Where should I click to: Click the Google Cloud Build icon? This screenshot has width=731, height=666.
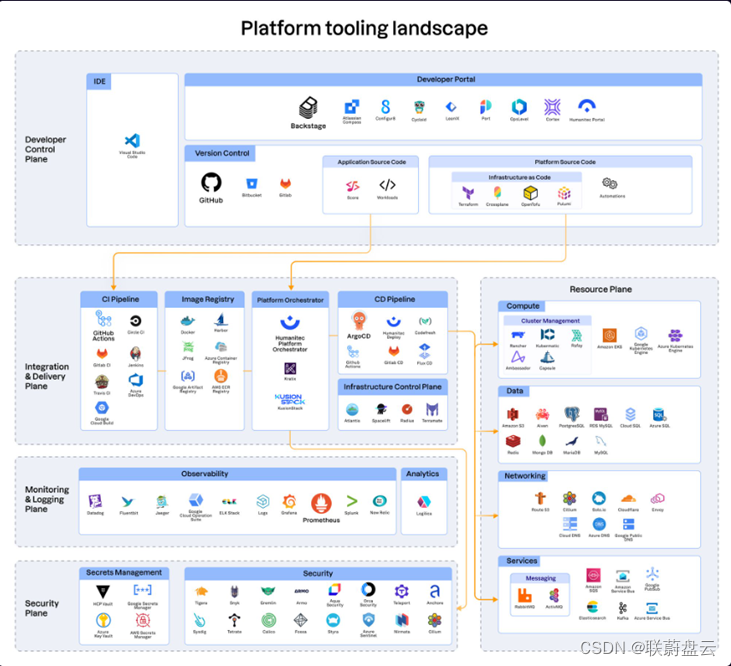pos(102,408)
